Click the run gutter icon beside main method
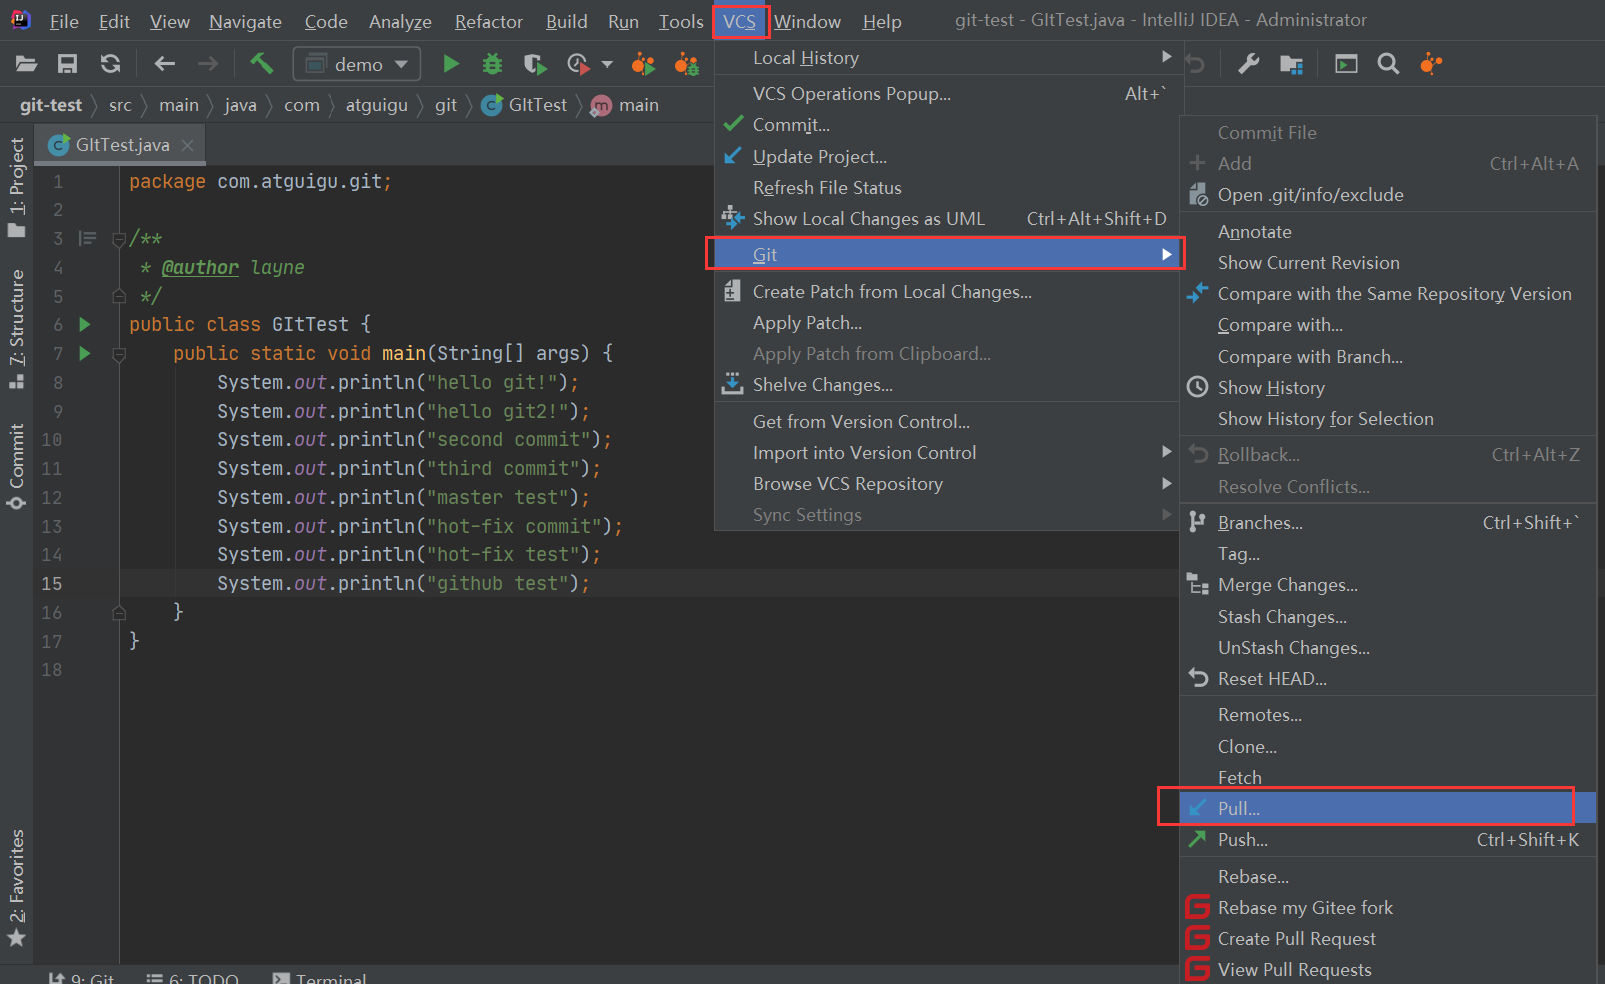The width and height of the screenshot is (1605, 984). click(x=85, y=353)
